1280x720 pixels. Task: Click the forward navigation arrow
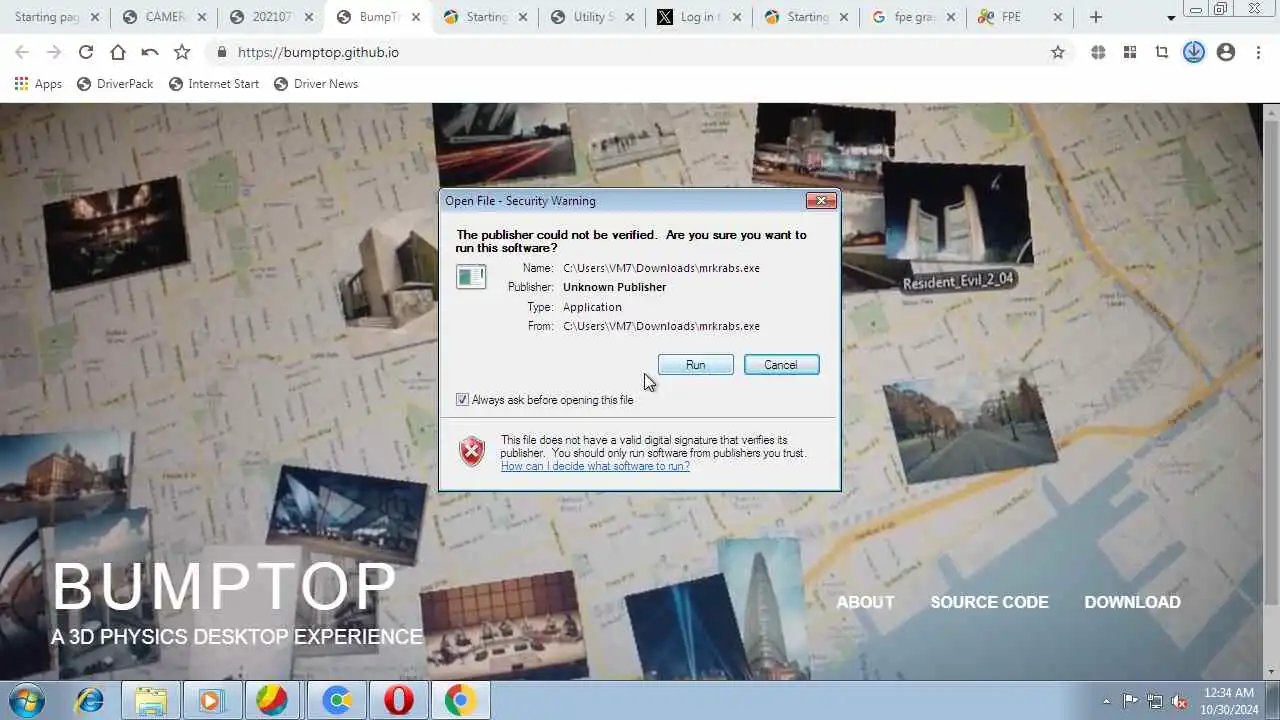tap(54, 52)
